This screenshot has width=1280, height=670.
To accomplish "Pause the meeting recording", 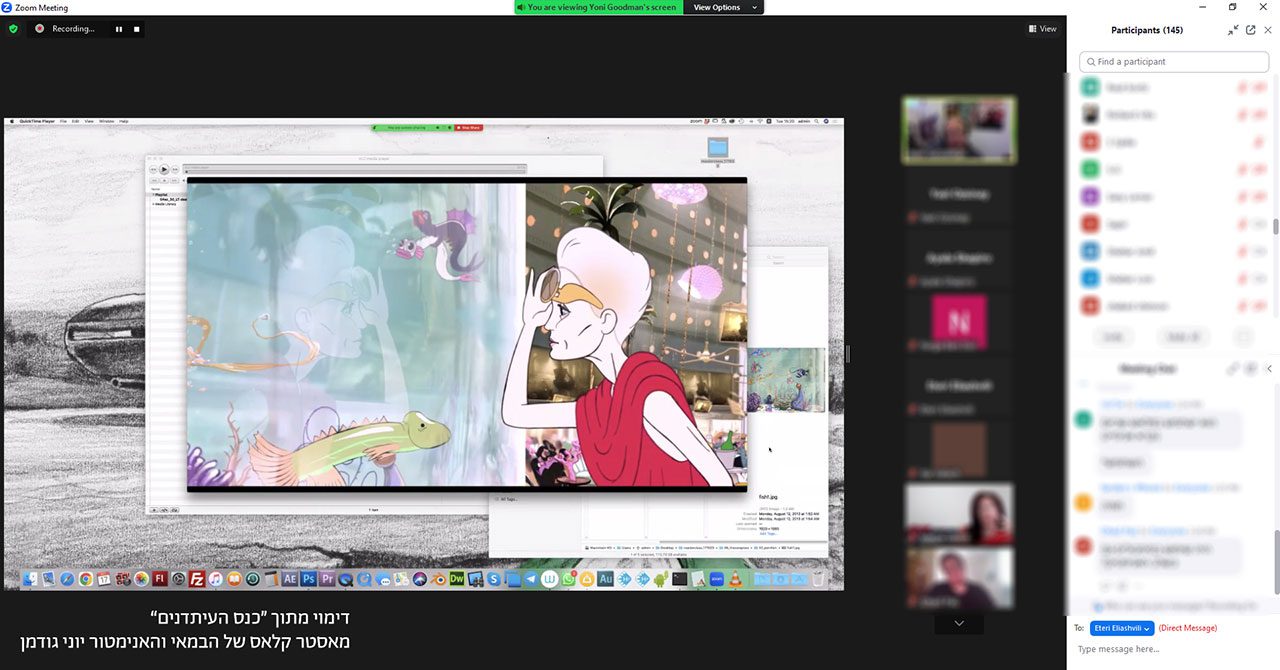I will [119, 29].
